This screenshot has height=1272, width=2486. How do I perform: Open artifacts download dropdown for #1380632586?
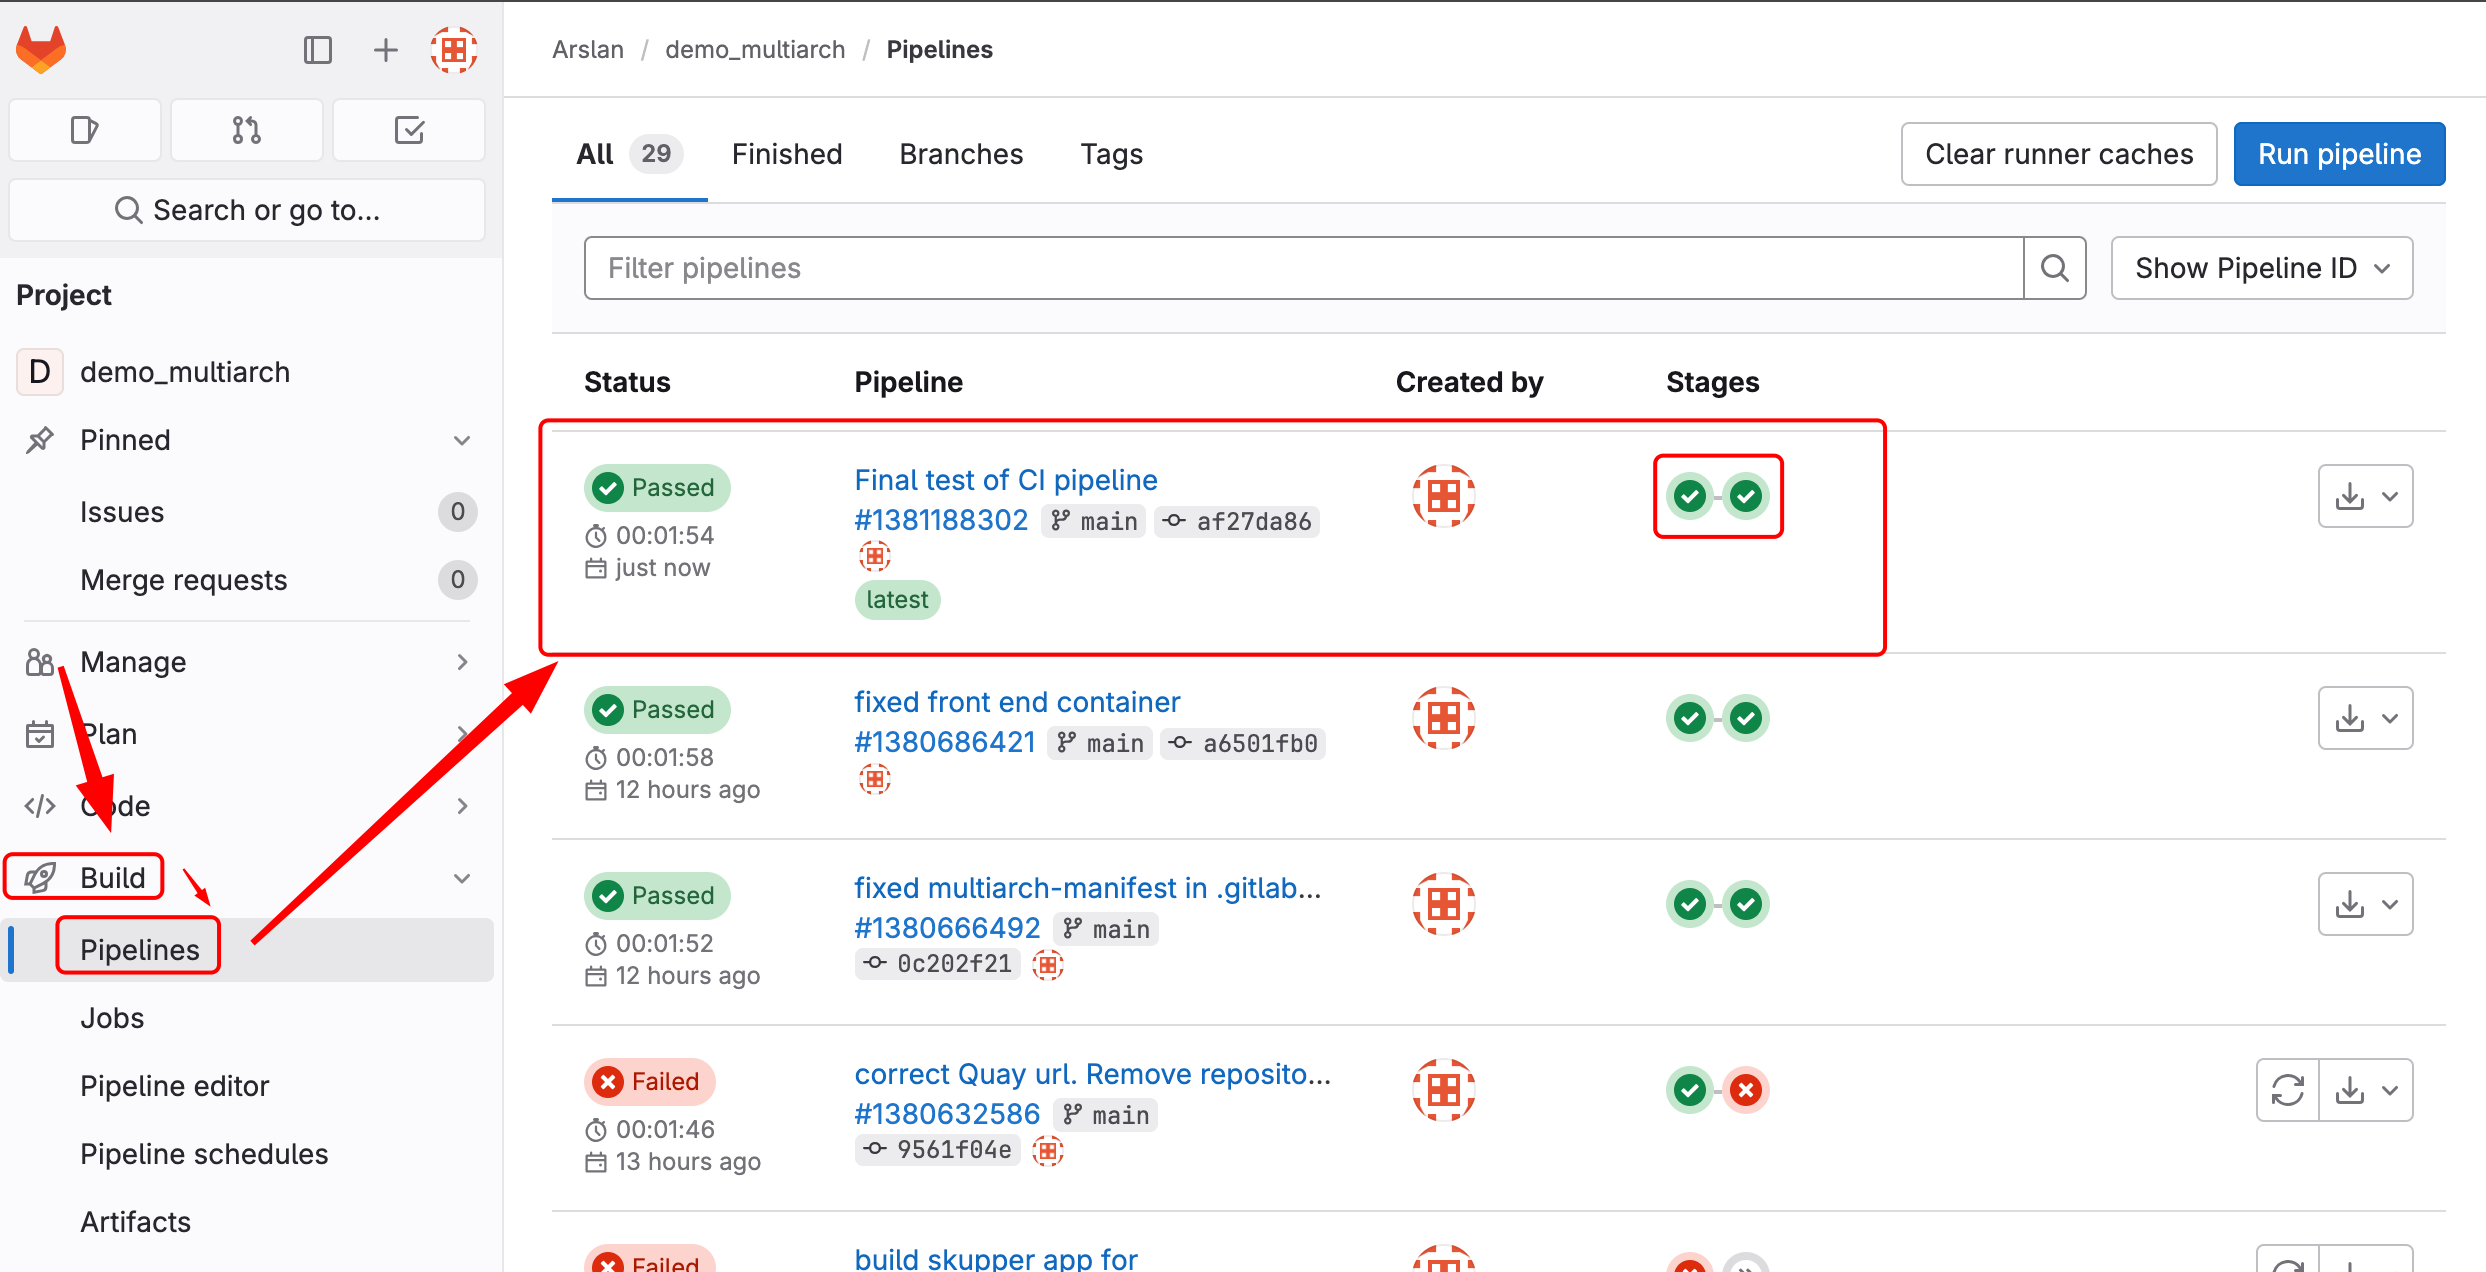2365,1090
